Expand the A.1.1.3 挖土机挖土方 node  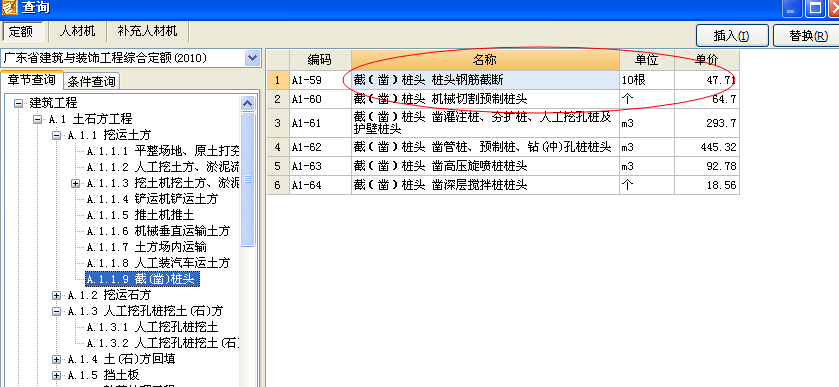coord(75,184)
